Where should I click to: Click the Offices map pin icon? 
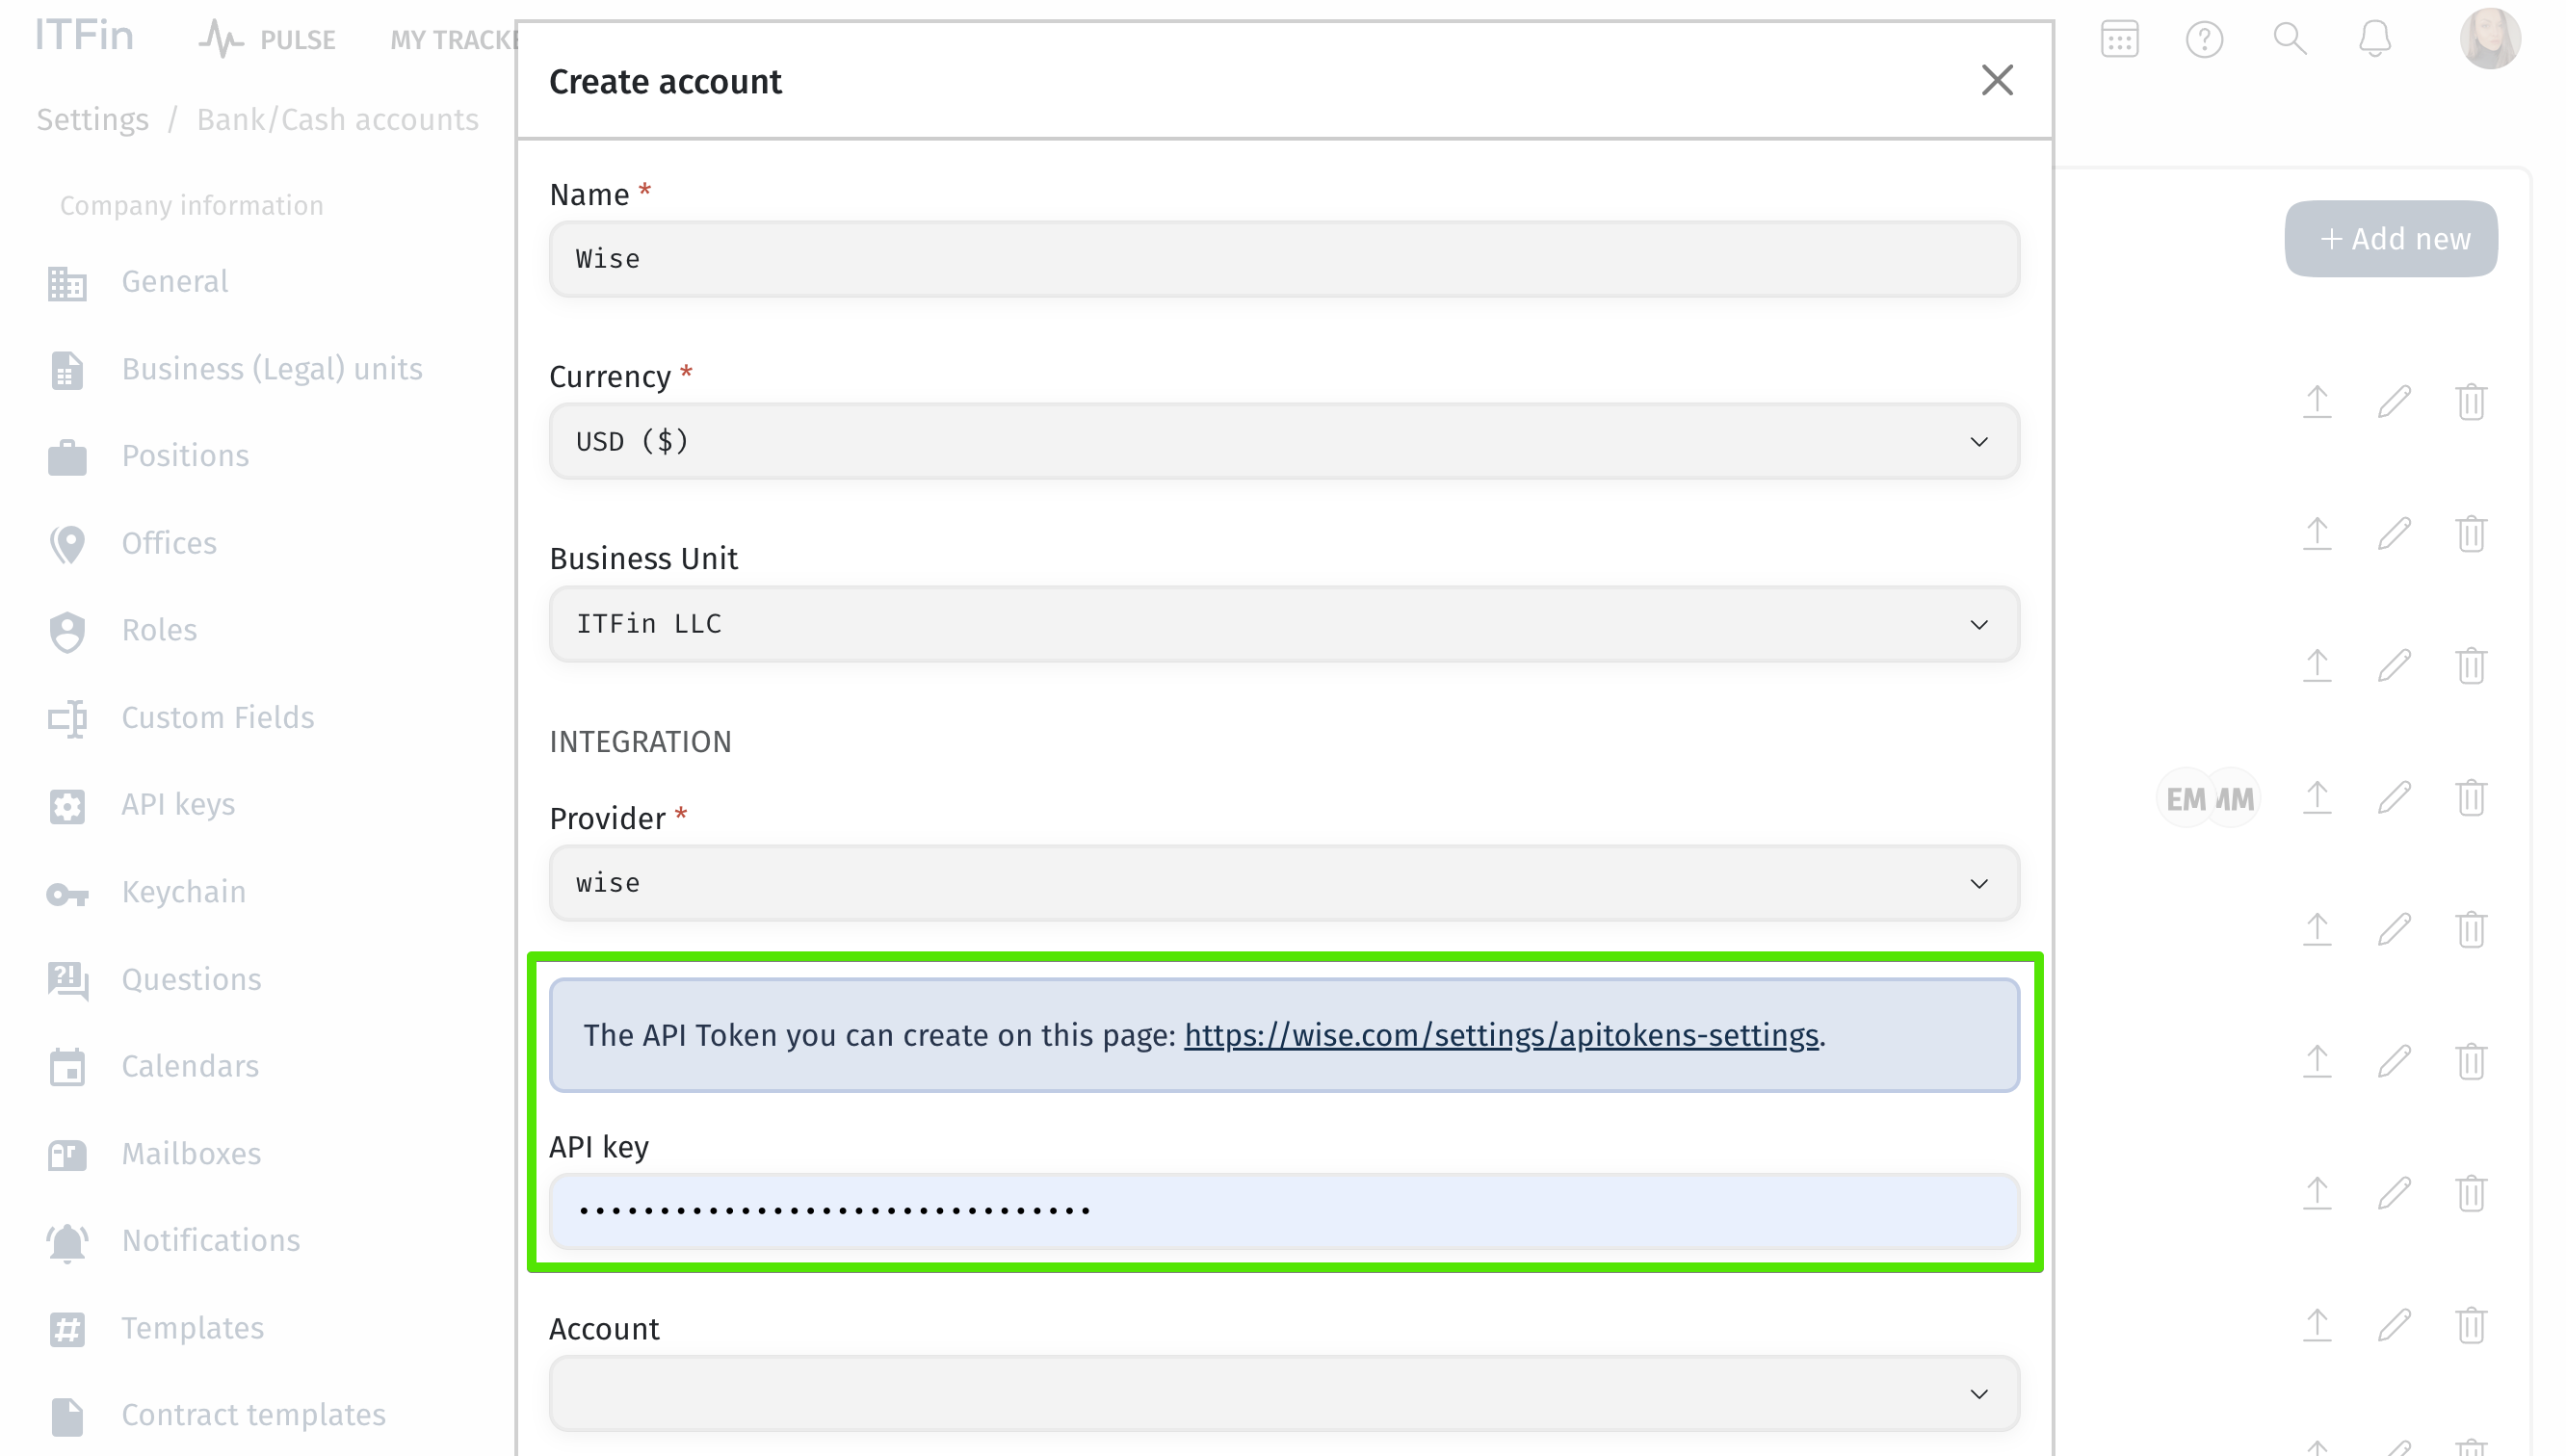click(x=67, y=545)
